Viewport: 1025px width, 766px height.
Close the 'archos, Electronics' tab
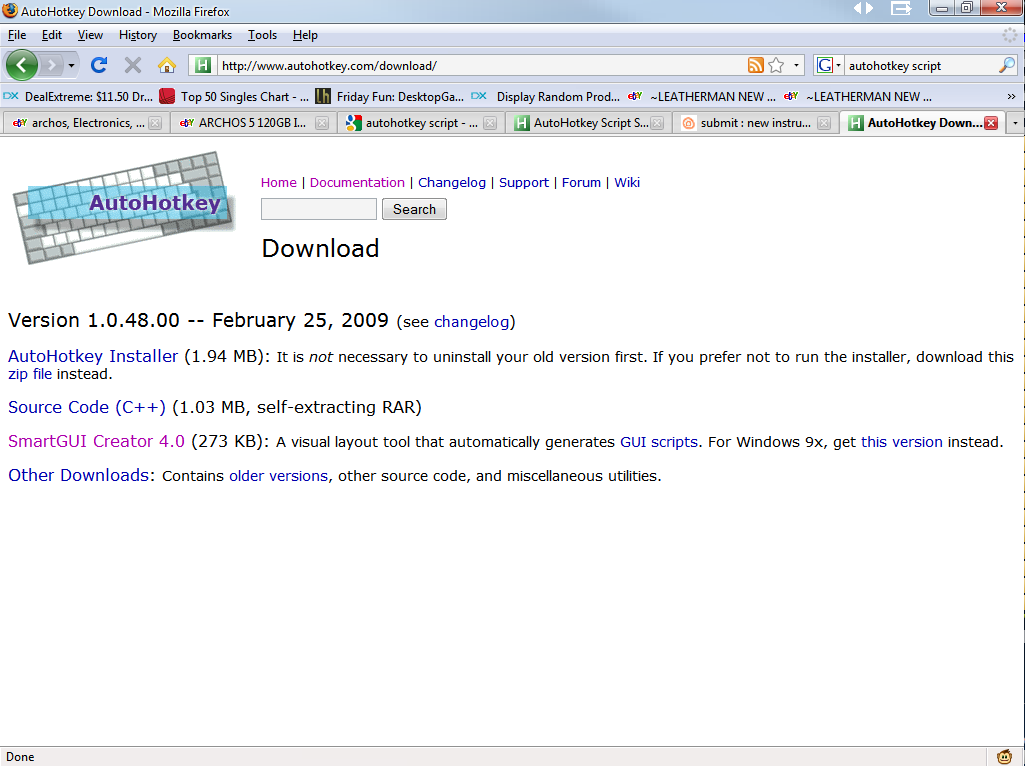pos(155,123)
